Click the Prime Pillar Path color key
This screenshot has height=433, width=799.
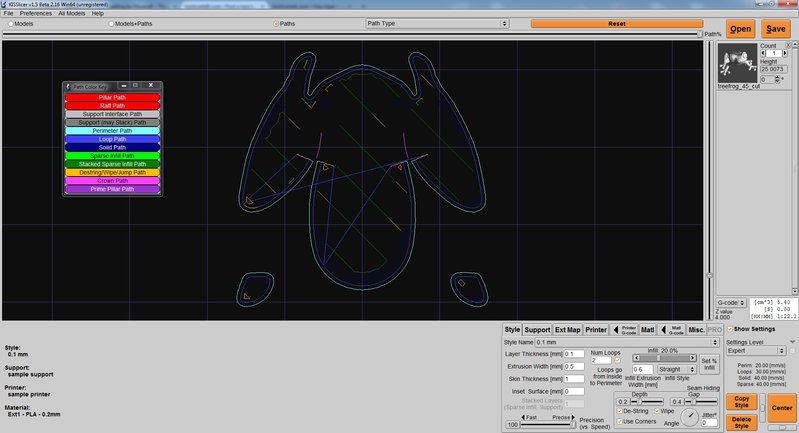tap(112, 189)
